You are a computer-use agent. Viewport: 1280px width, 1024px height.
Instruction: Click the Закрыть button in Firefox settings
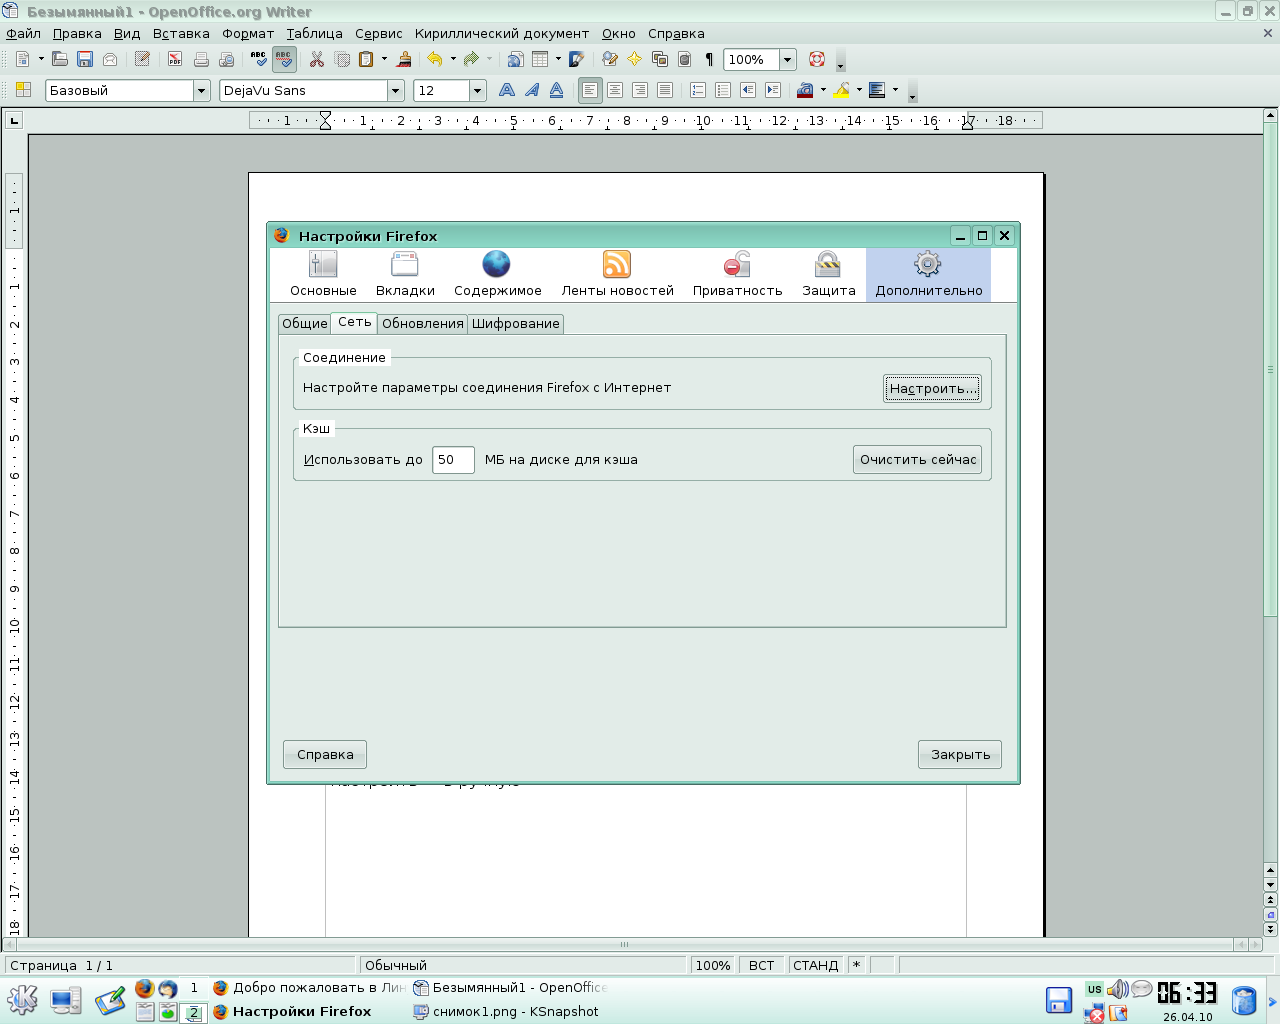click(960, 754)
